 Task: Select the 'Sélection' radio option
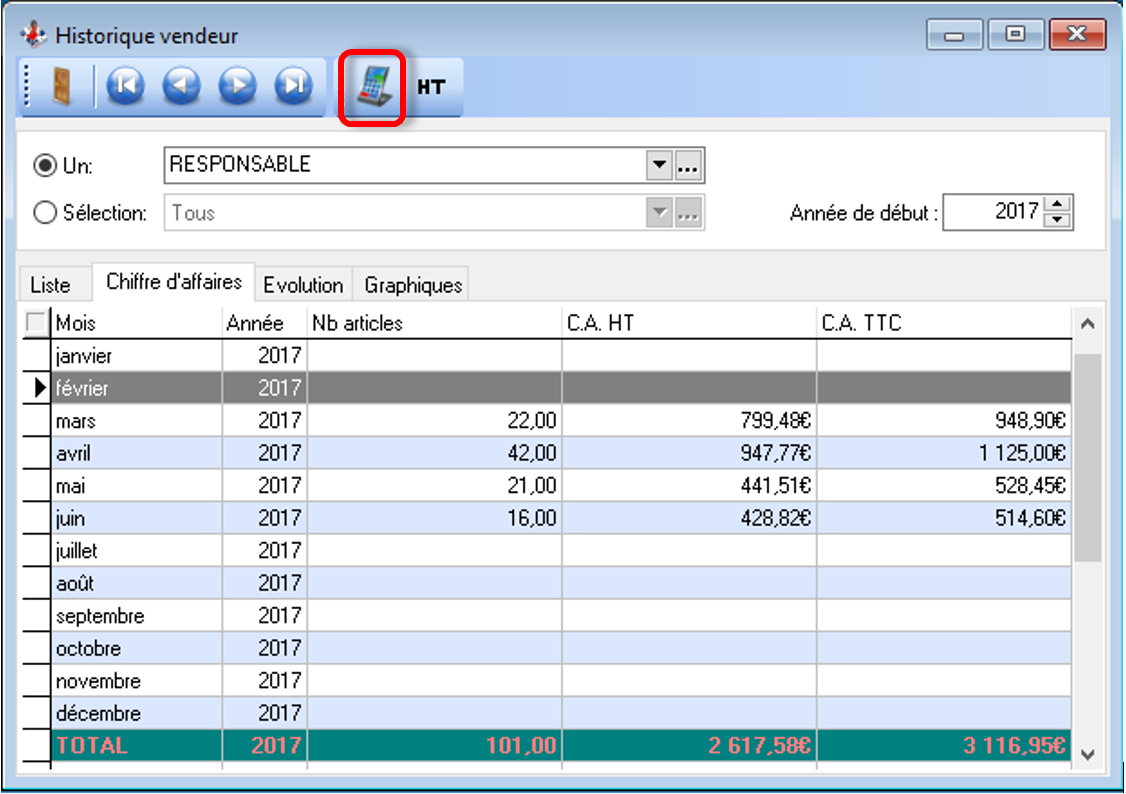(x=45, y=213)
